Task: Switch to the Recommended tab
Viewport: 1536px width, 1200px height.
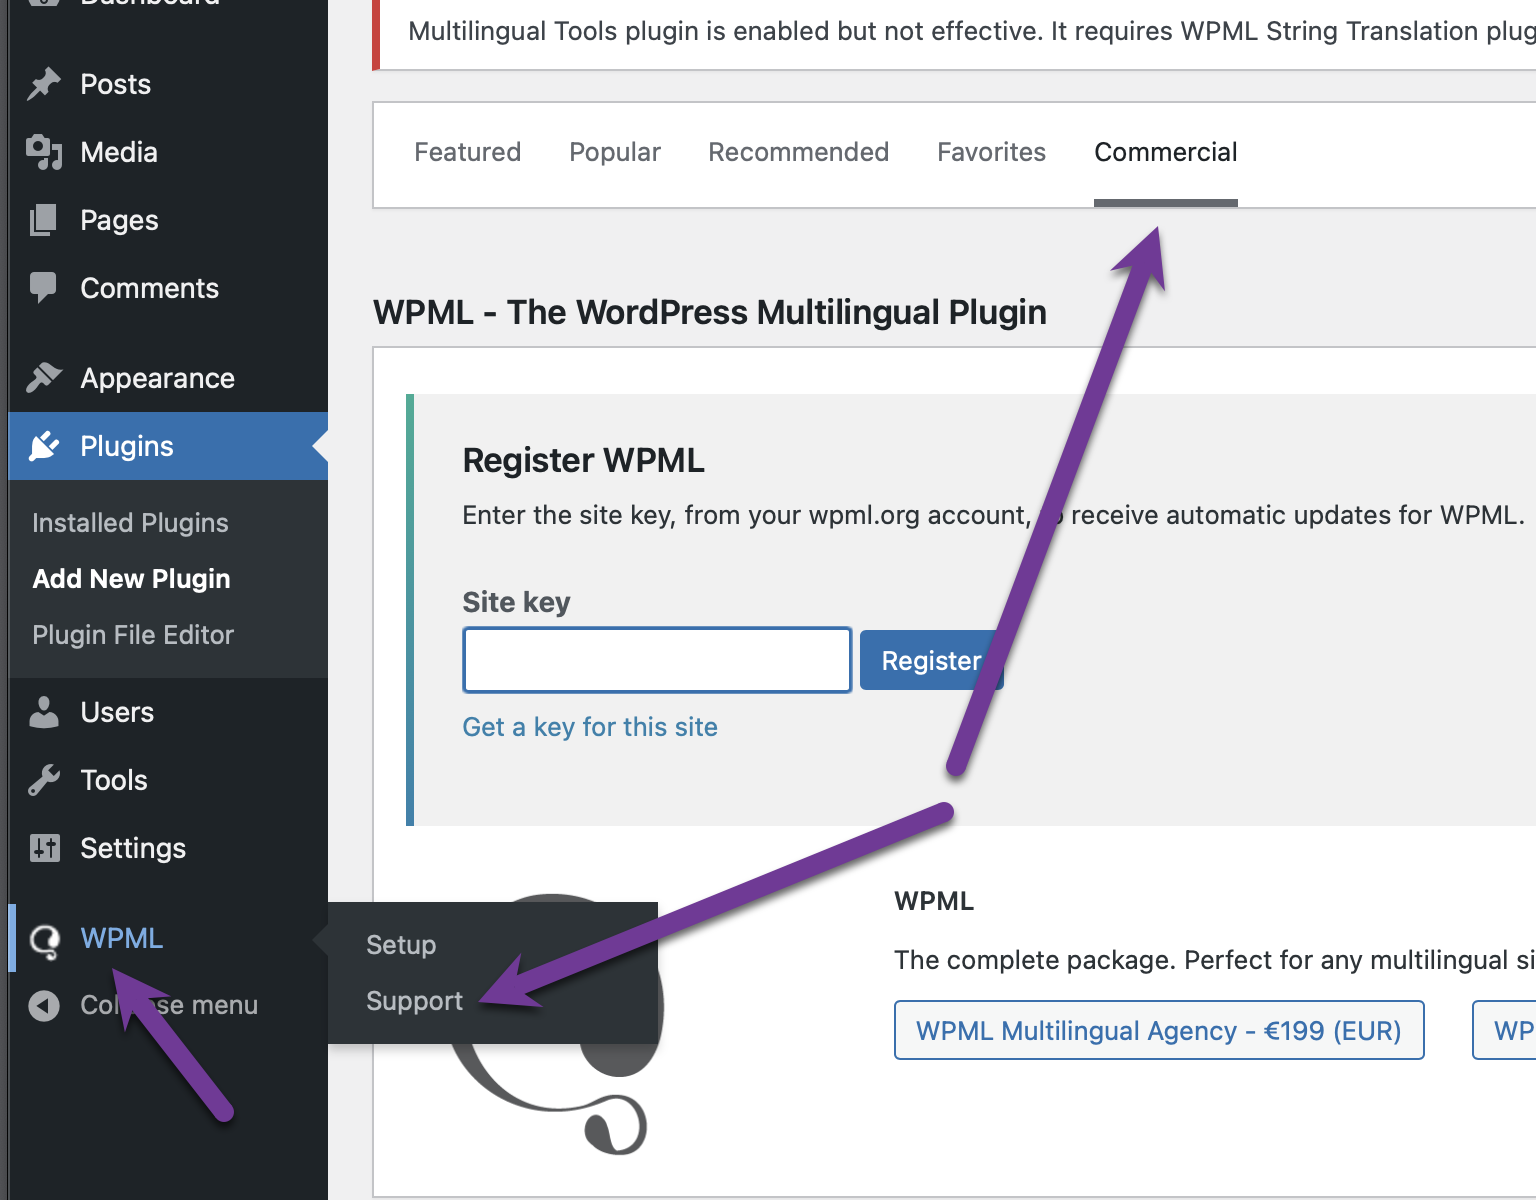Action: tap(799, 152)
